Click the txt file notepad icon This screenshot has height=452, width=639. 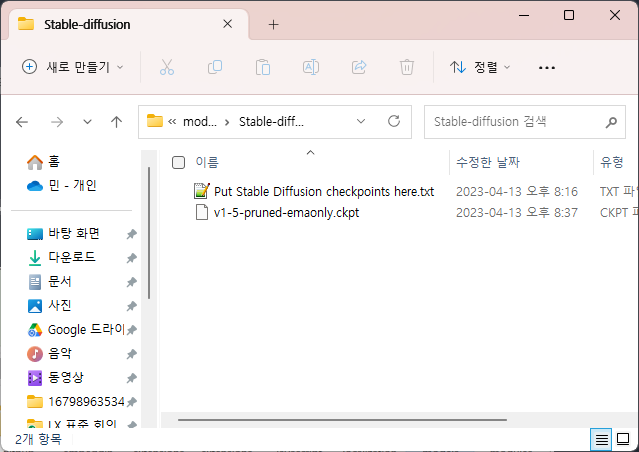202,191
